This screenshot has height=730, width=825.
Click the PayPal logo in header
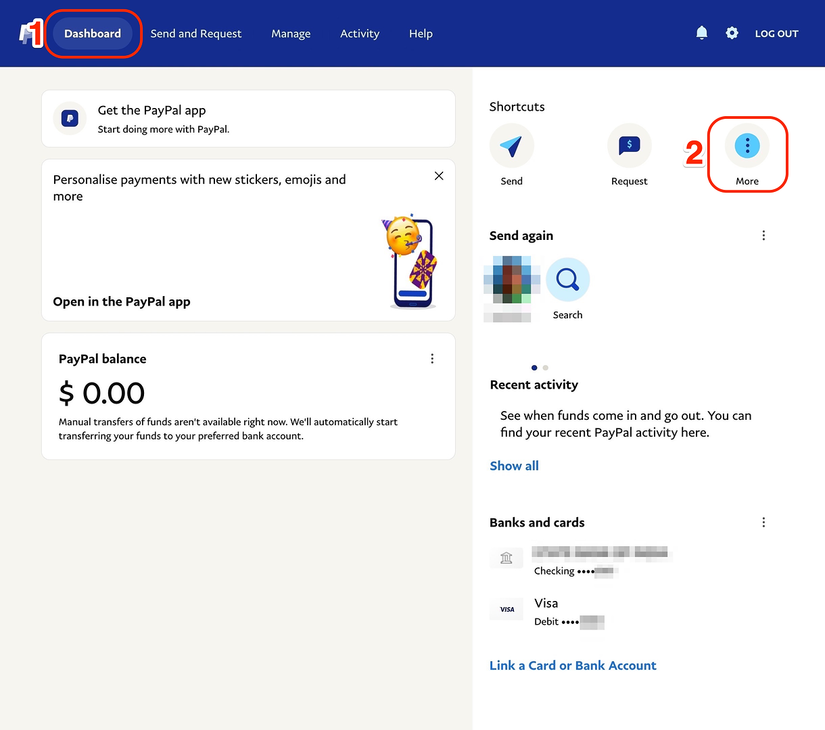tap(26, 33)
